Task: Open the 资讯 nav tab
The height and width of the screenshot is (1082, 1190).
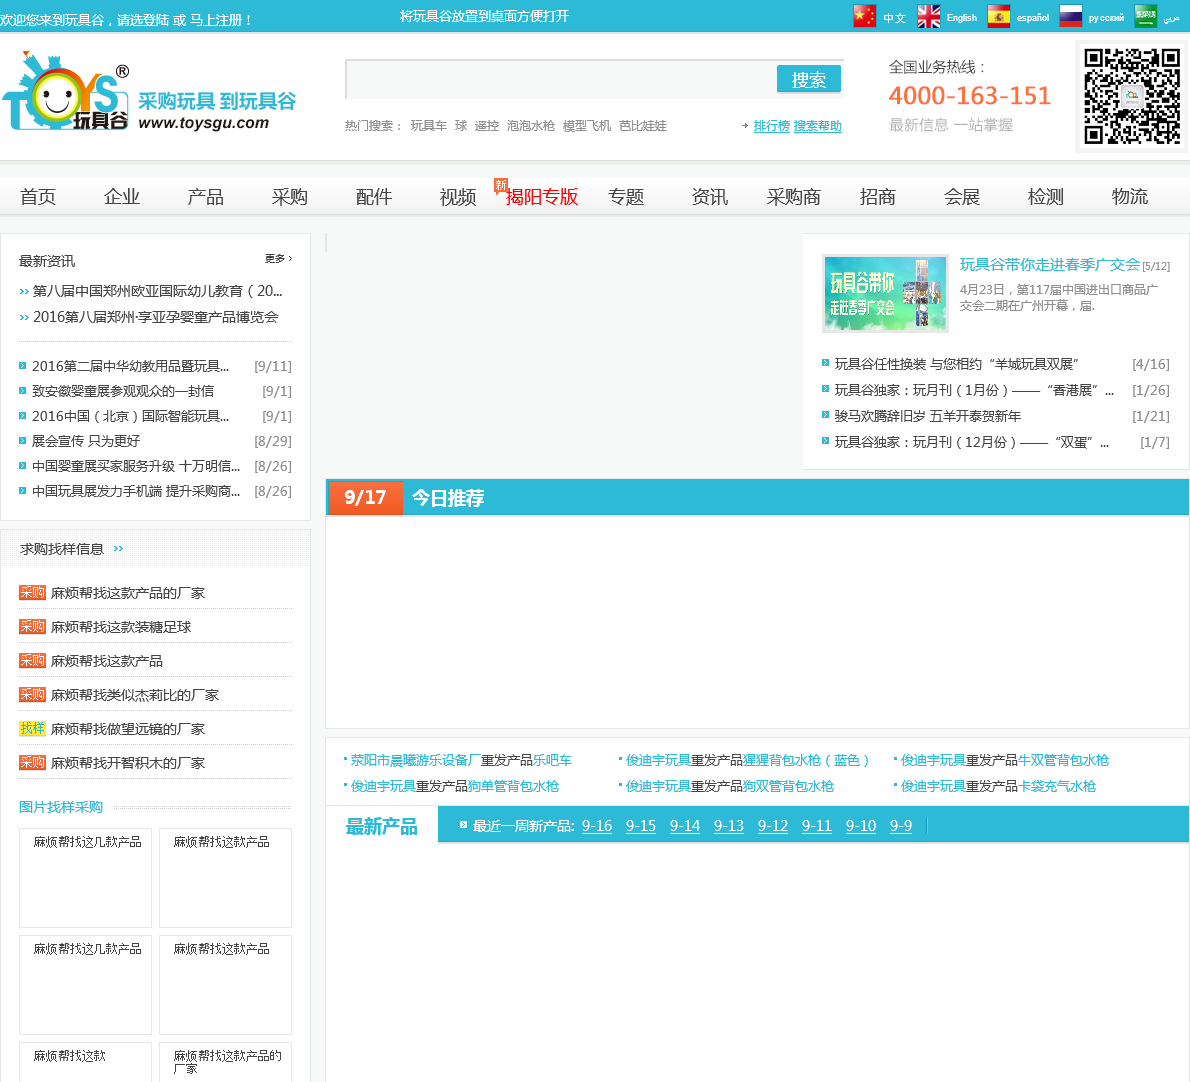Action: coord(710,197)
